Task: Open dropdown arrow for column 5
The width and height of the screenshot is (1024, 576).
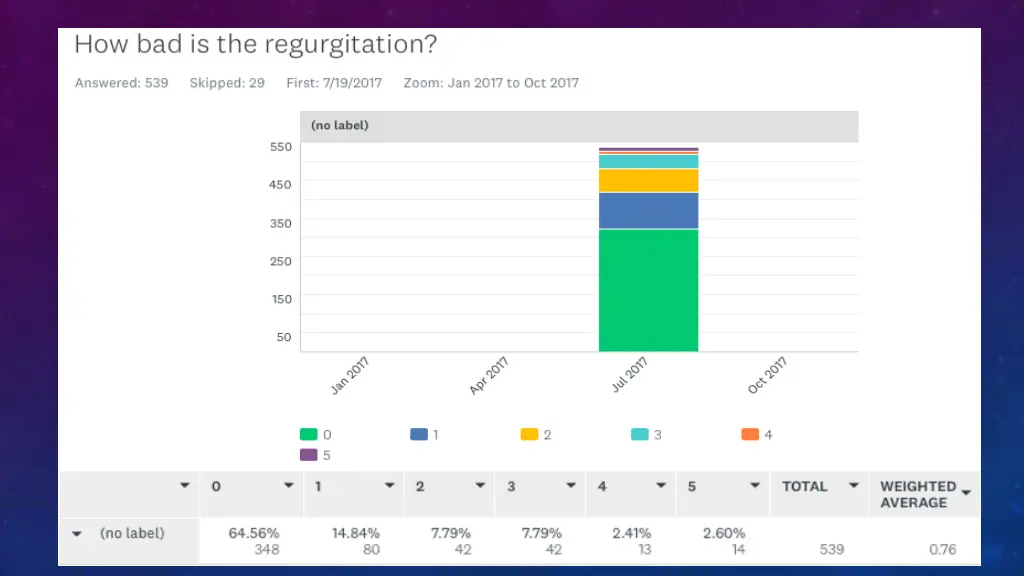Action: click(754, 485)
